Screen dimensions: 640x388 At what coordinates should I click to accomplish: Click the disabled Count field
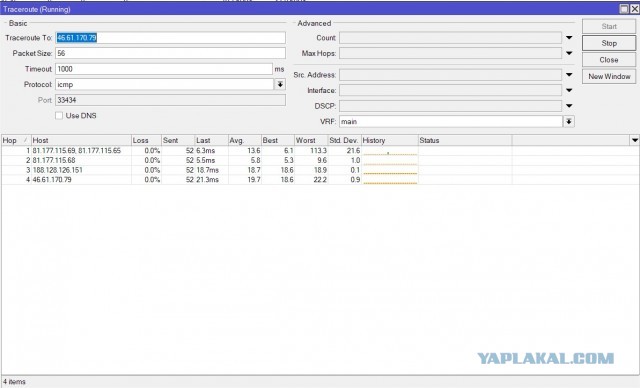point(451,38)
